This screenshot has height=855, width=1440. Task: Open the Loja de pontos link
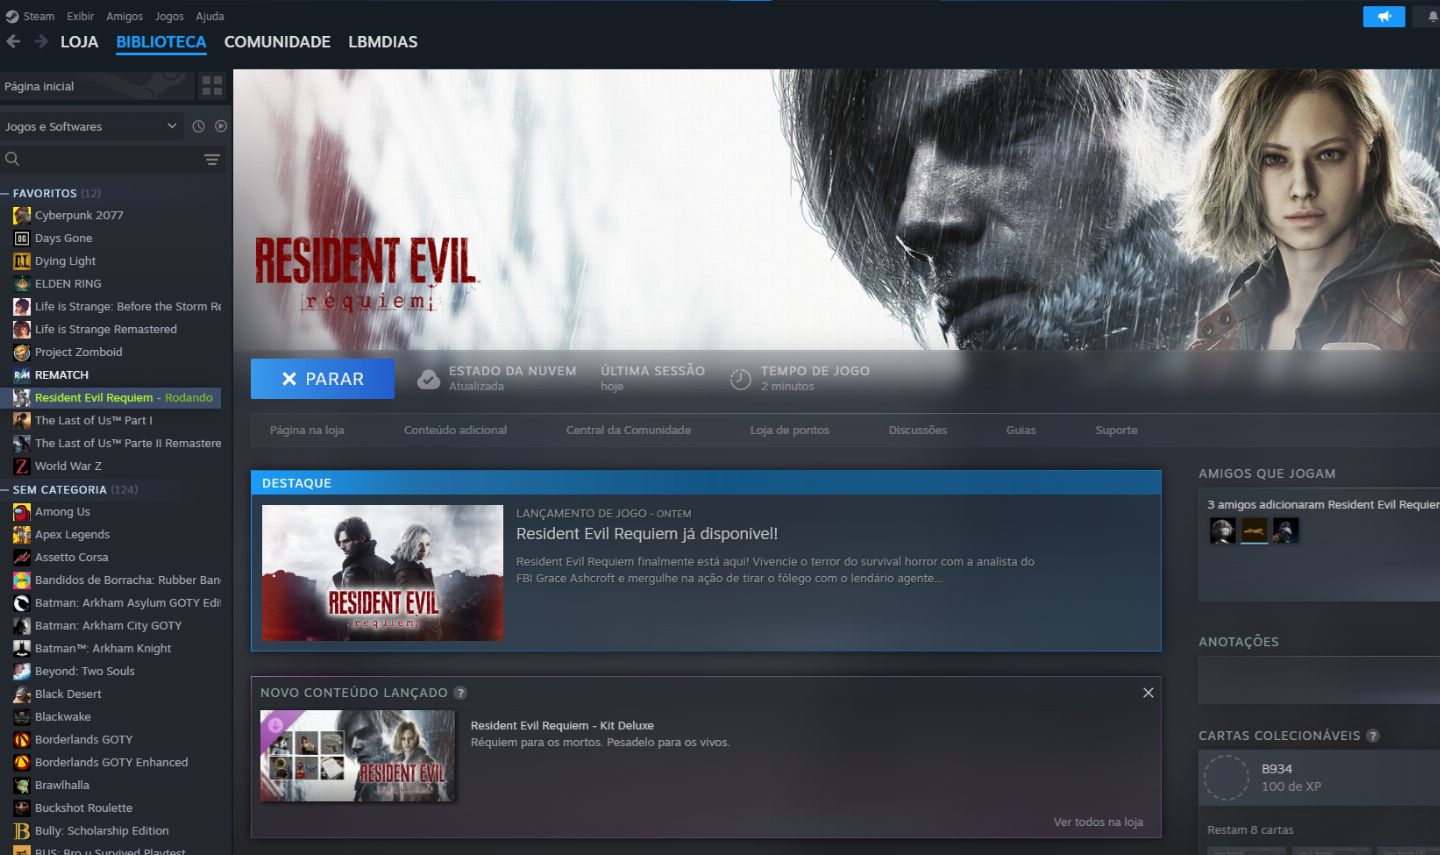coord(790,430)
